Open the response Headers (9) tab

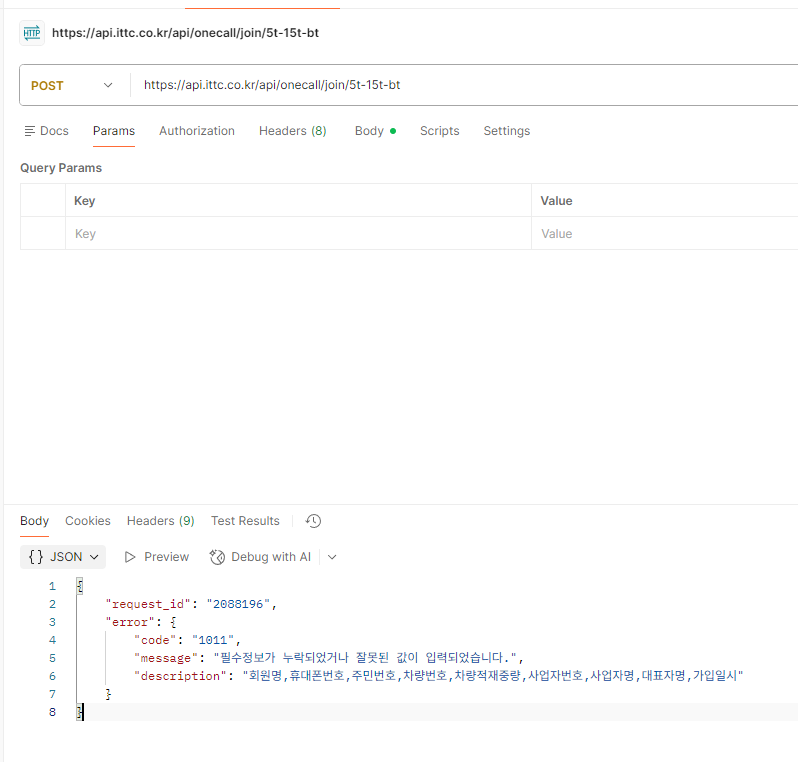(160, 521)
